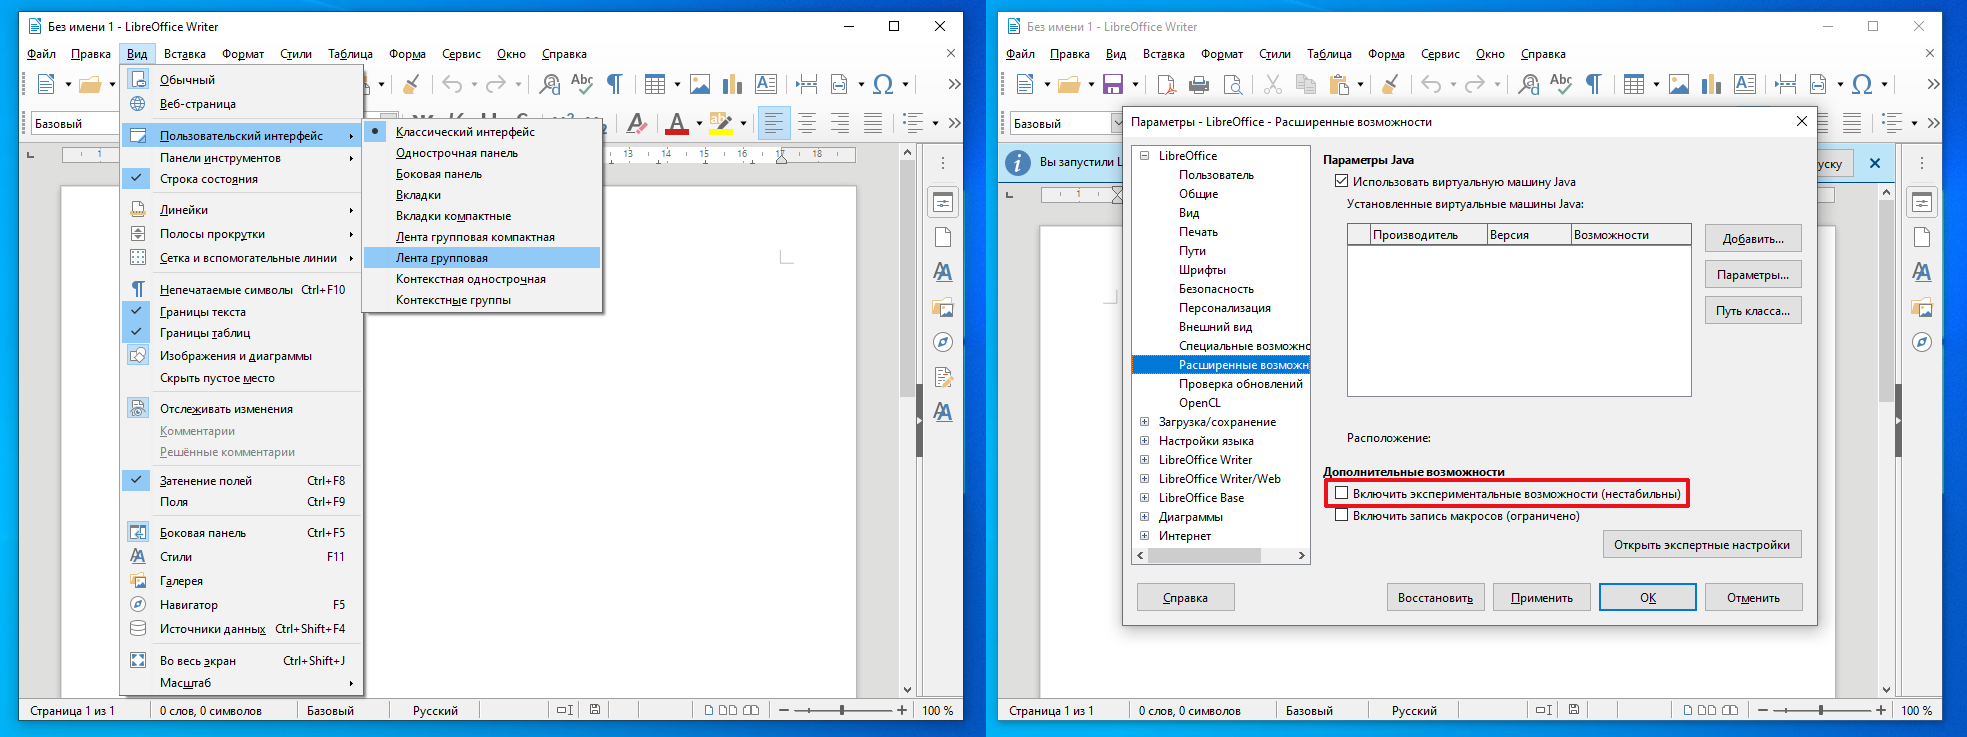Click the Добавить button

click(x=1753, y=238)
